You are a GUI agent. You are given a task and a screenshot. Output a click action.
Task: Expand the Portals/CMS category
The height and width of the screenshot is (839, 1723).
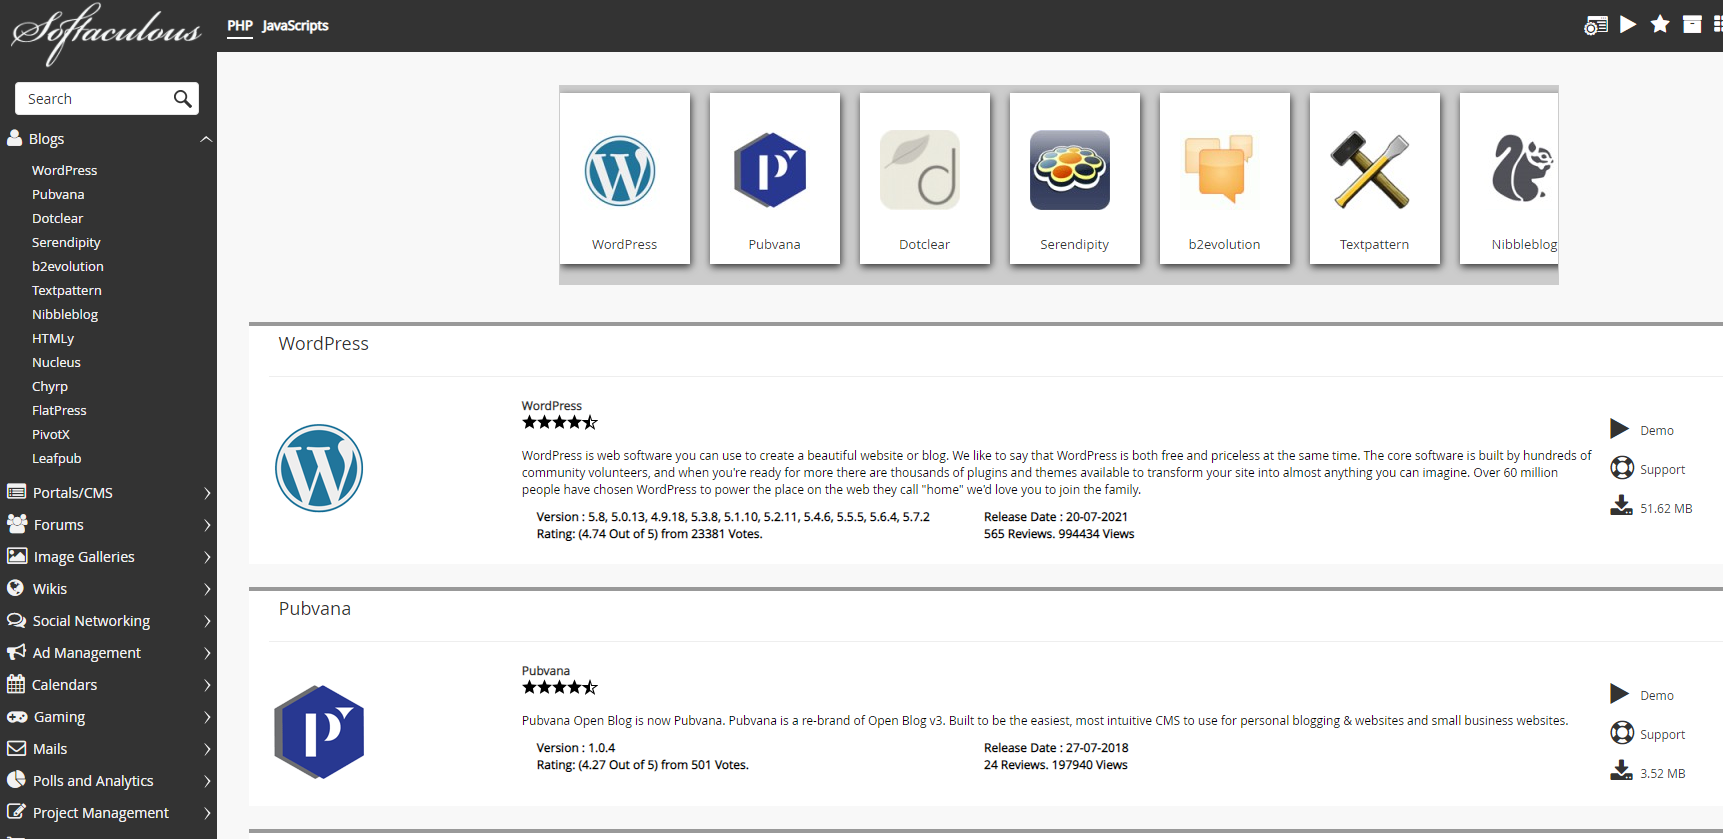pyautogui.click(x=207, y=493)
